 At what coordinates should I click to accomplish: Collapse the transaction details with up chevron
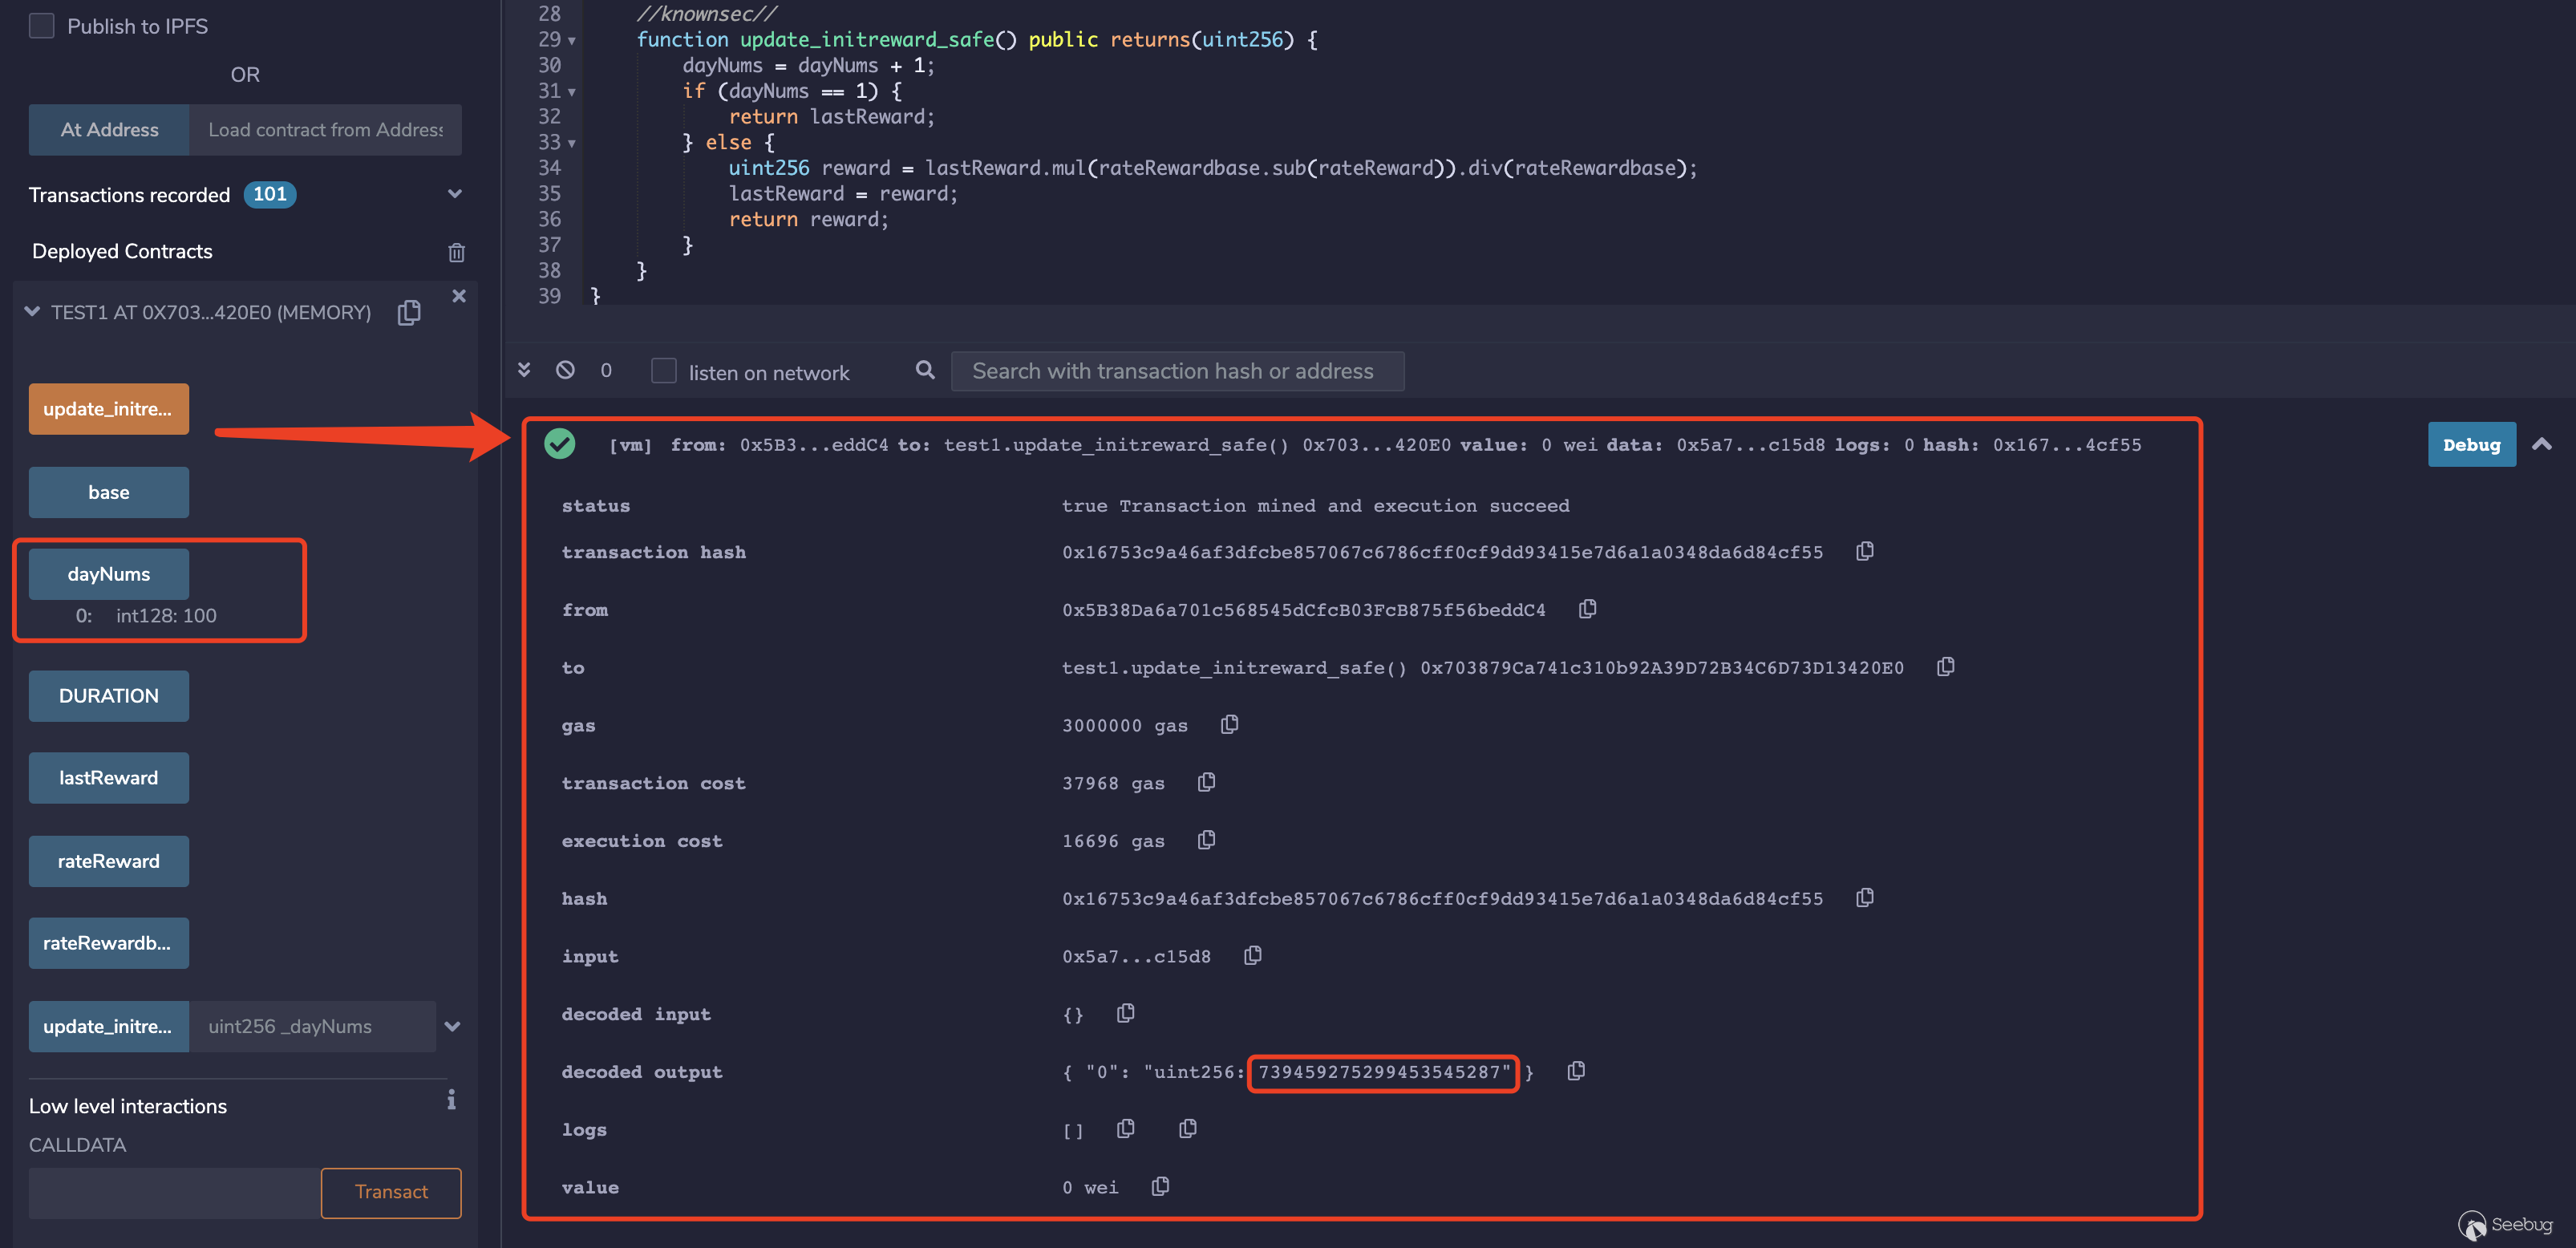click(x=2541, y=444)
